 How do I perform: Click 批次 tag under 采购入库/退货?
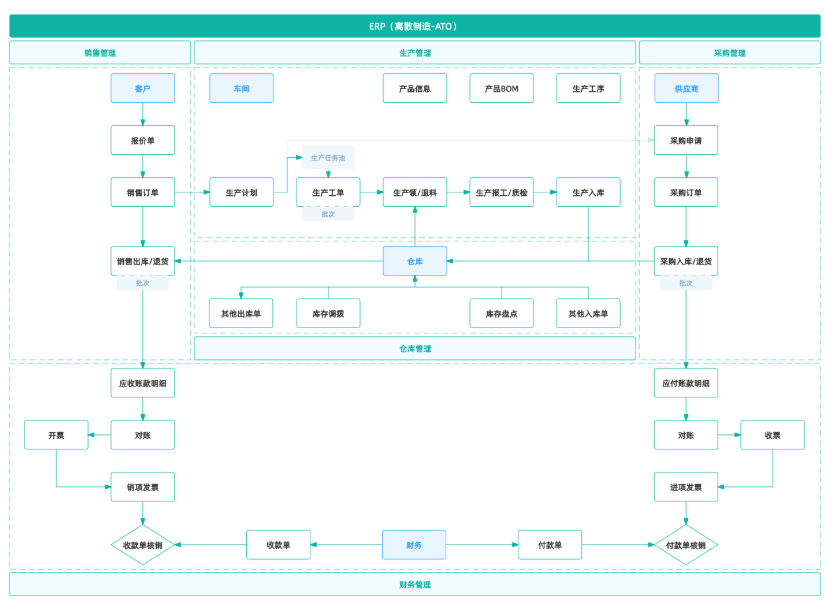click(686, 283)
